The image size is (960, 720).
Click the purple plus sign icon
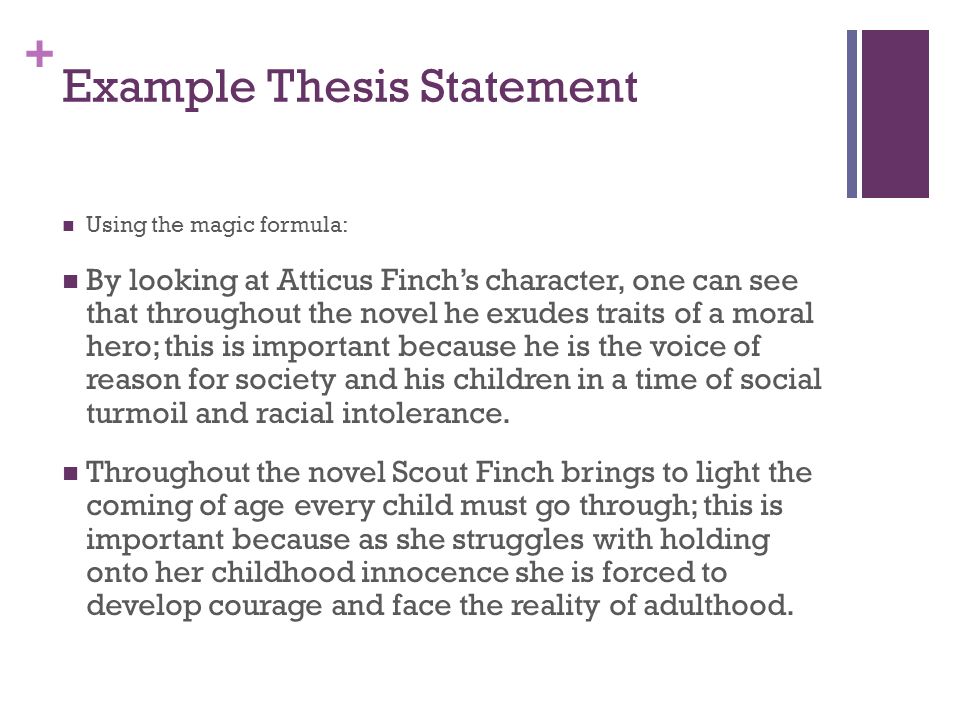coord(40,54)
